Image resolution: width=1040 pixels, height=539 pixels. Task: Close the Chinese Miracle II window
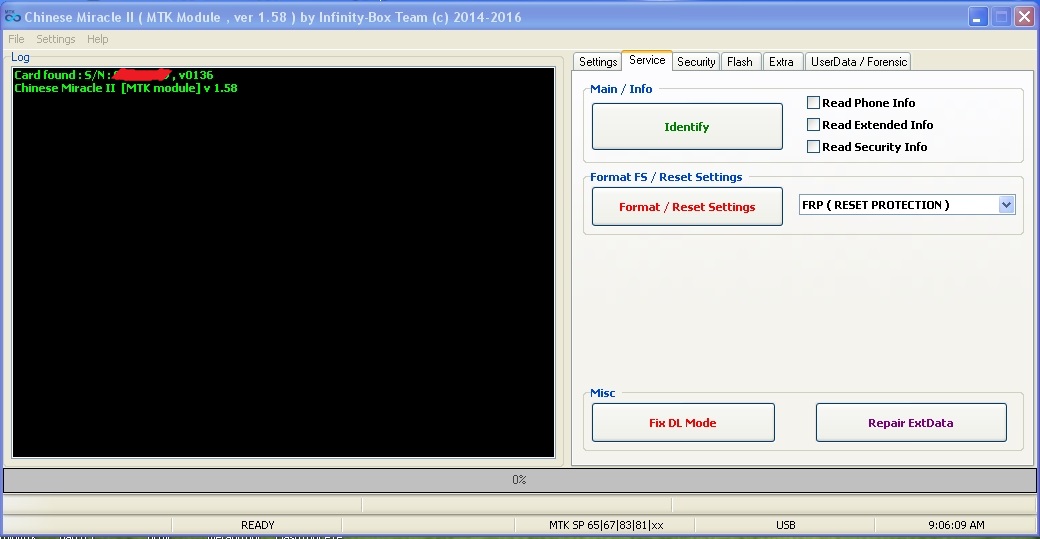(x=1025, y=17)
